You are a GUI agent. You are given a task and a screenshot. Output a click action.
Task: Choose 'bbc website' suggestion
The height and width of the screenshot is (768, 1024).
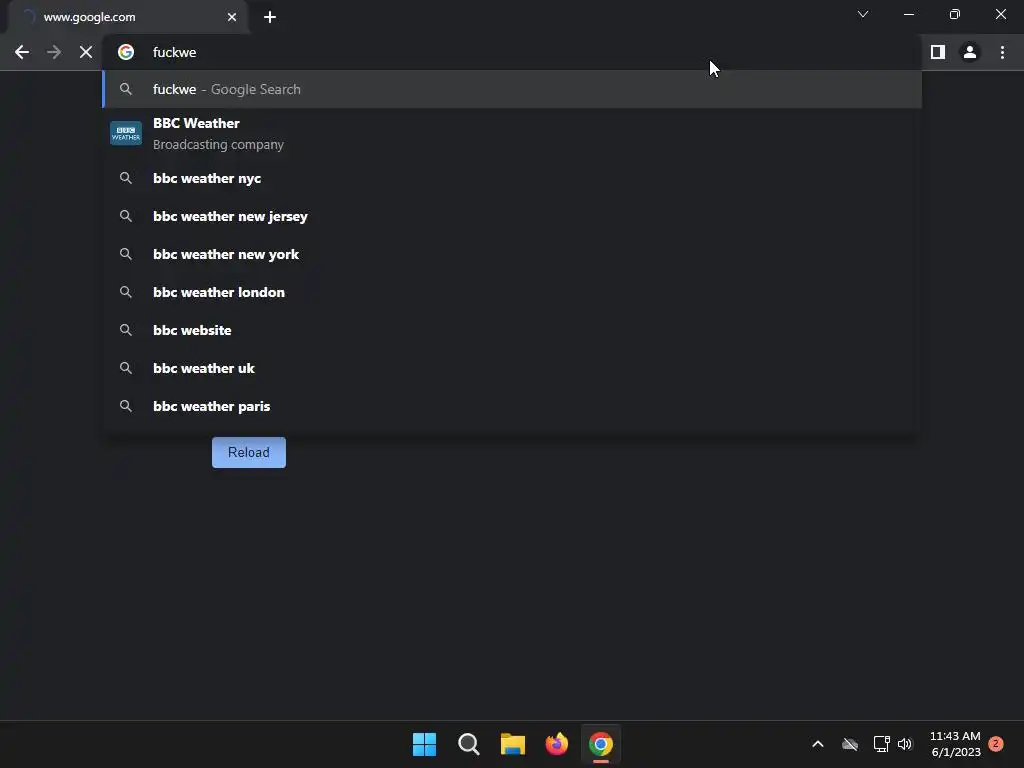(513, 330)
